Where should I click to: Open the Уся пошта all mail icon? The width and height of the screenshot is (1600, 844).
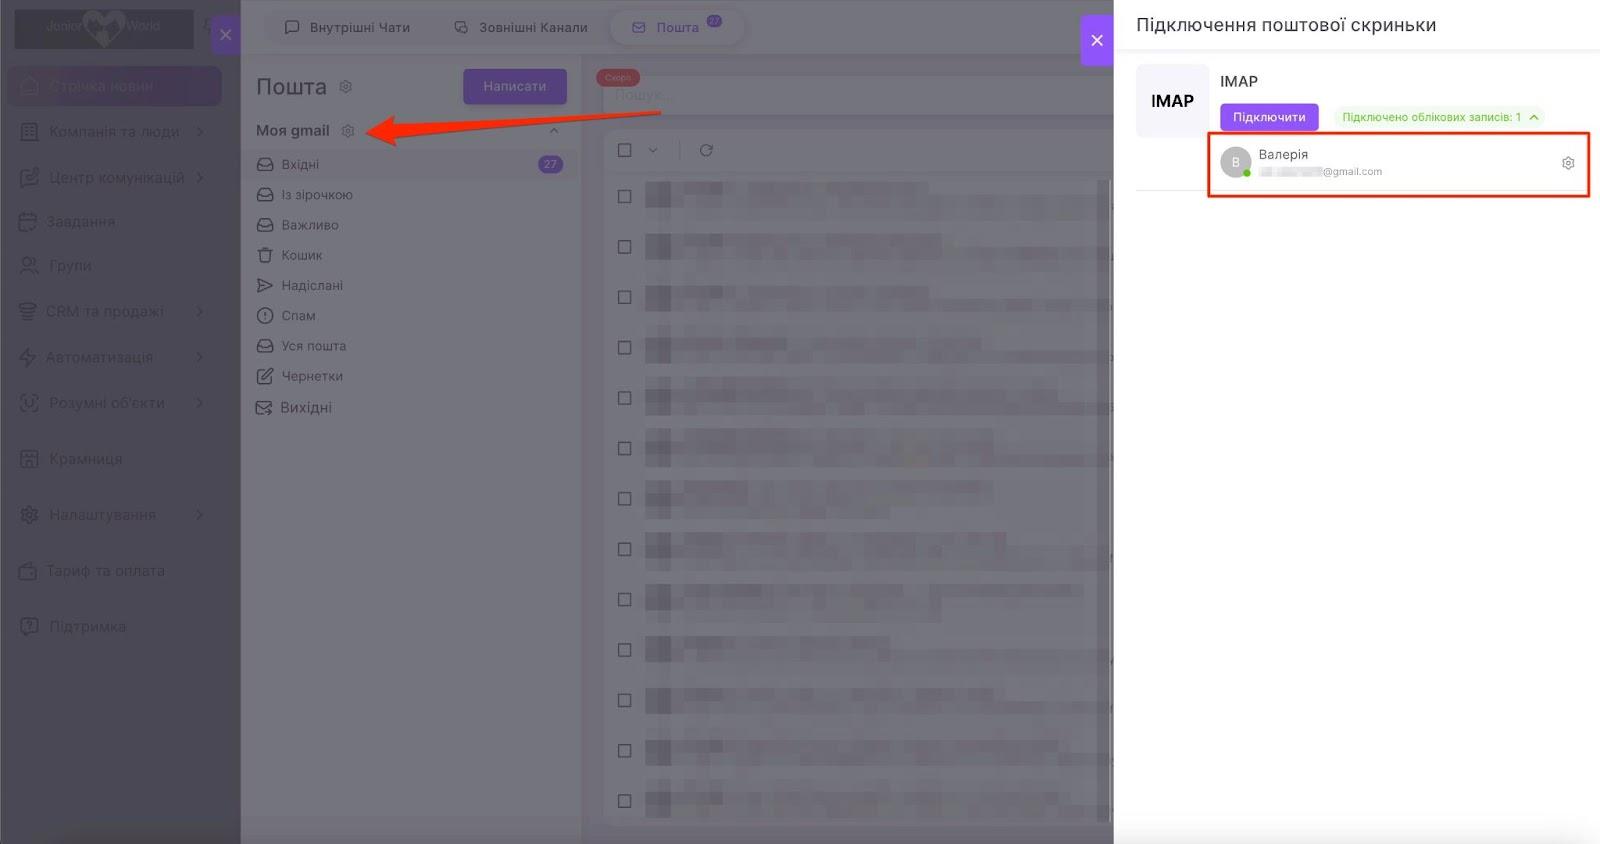point(265,346)
